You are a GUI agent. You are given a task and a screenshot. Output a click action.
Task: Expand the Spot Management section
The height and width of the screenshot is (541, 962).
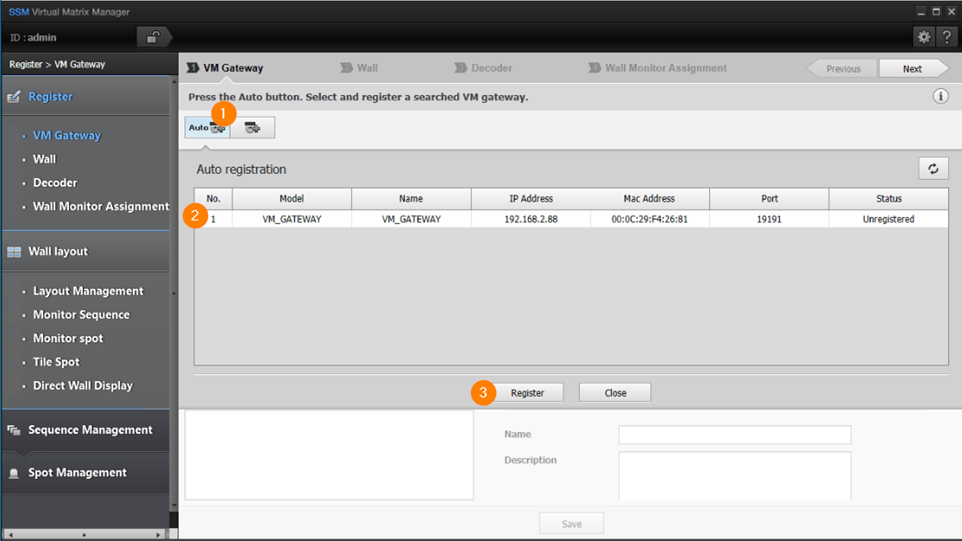click(x=86, y=473)
